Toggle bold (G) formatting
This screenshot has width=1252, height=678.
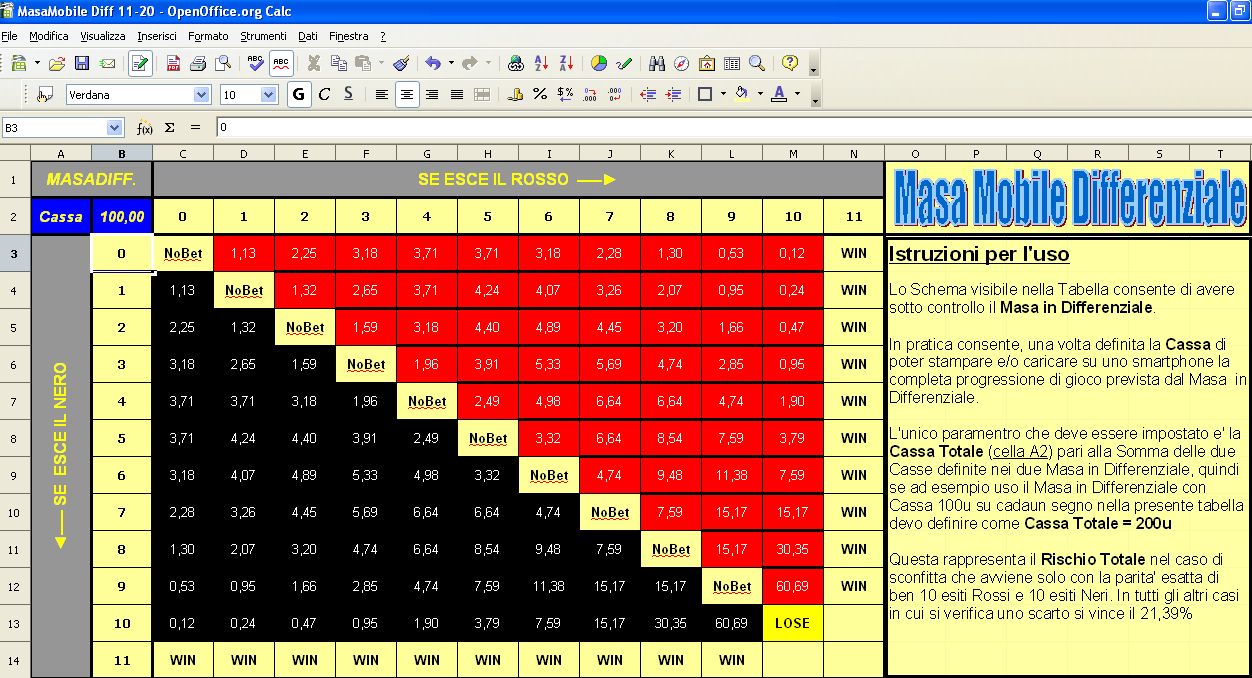click(299, 94)
